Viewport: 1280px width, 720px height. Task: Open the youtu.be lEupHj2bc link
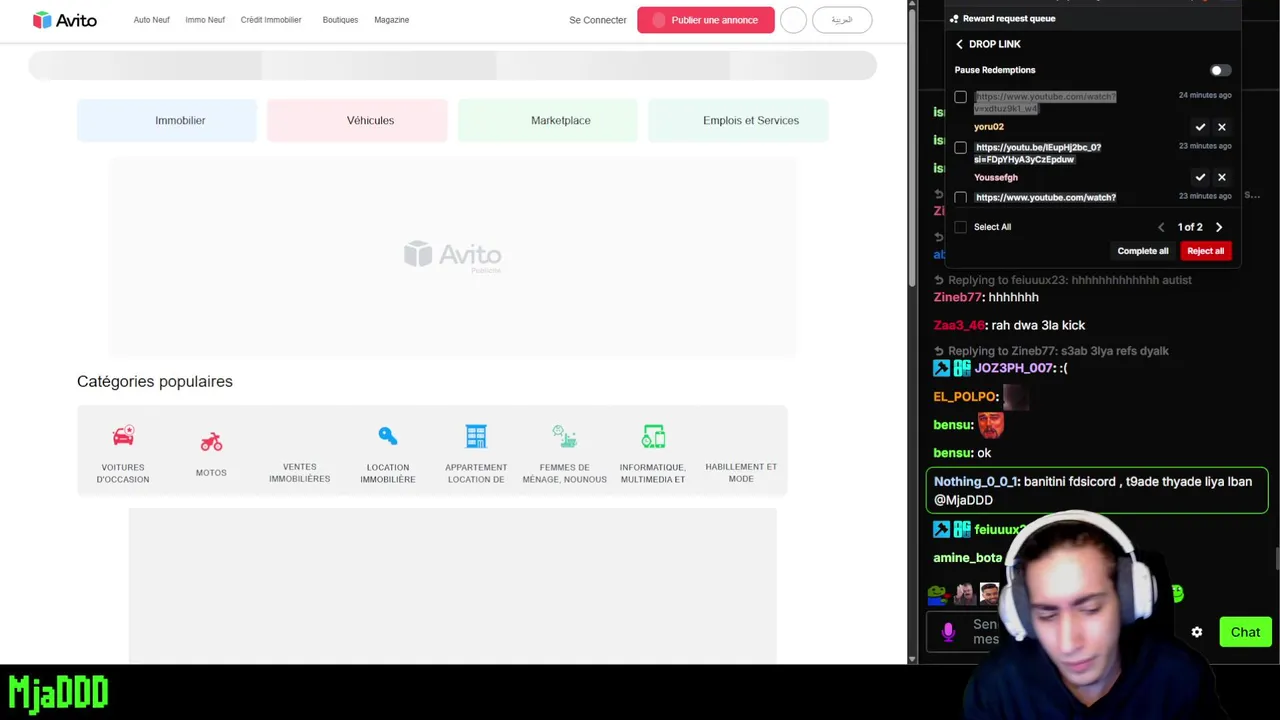tap(1038, 153)
